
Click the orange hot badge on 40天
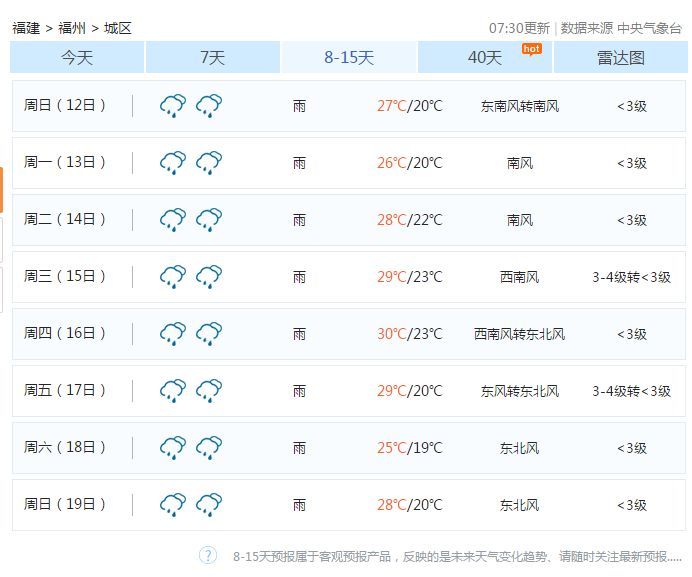532,49
